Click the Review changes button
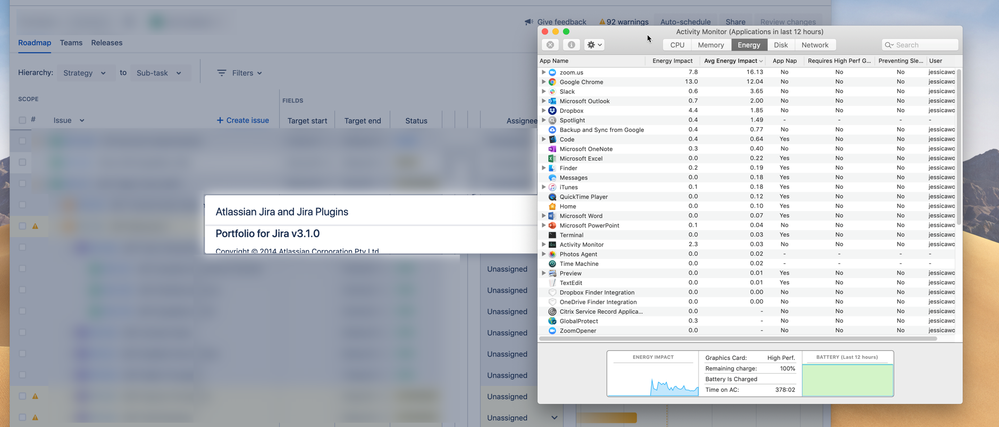999x427 pixels. click(788, 22)
